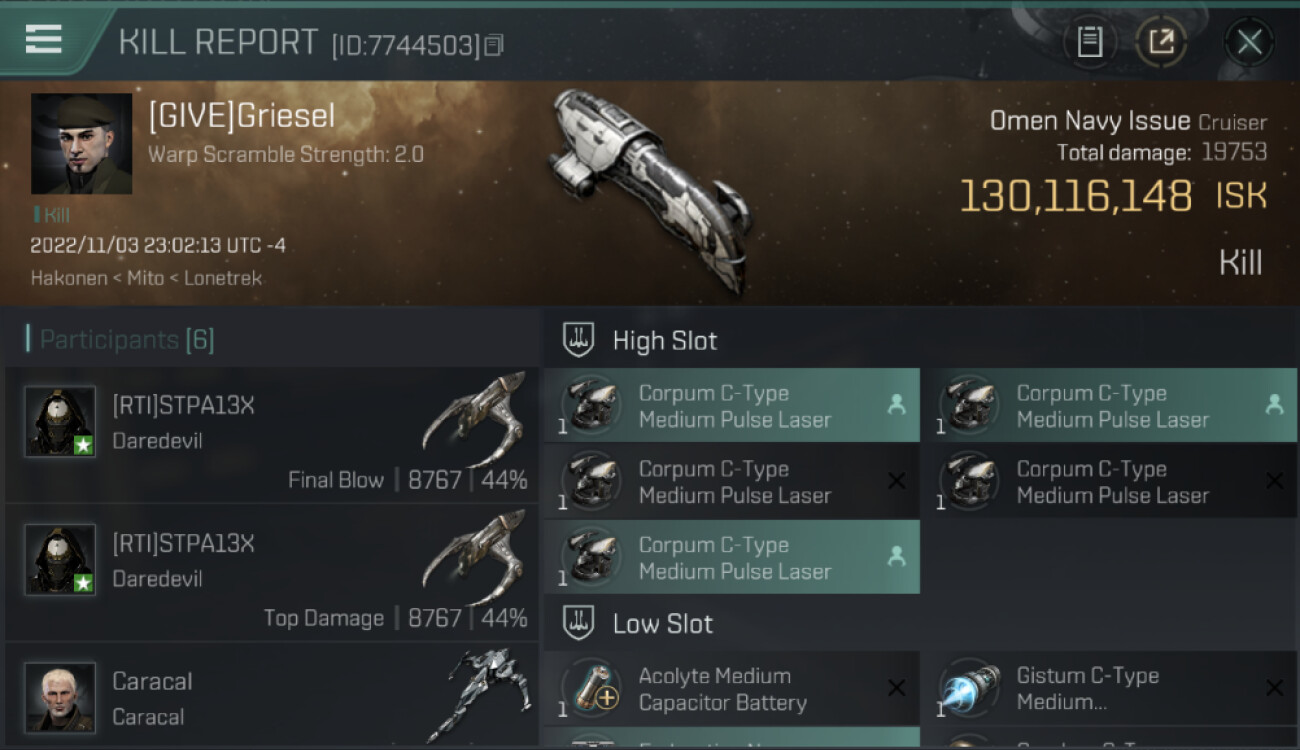Open the hamburger menu icon
This screenshot has height=750, width=1300.
pos(43,39)
